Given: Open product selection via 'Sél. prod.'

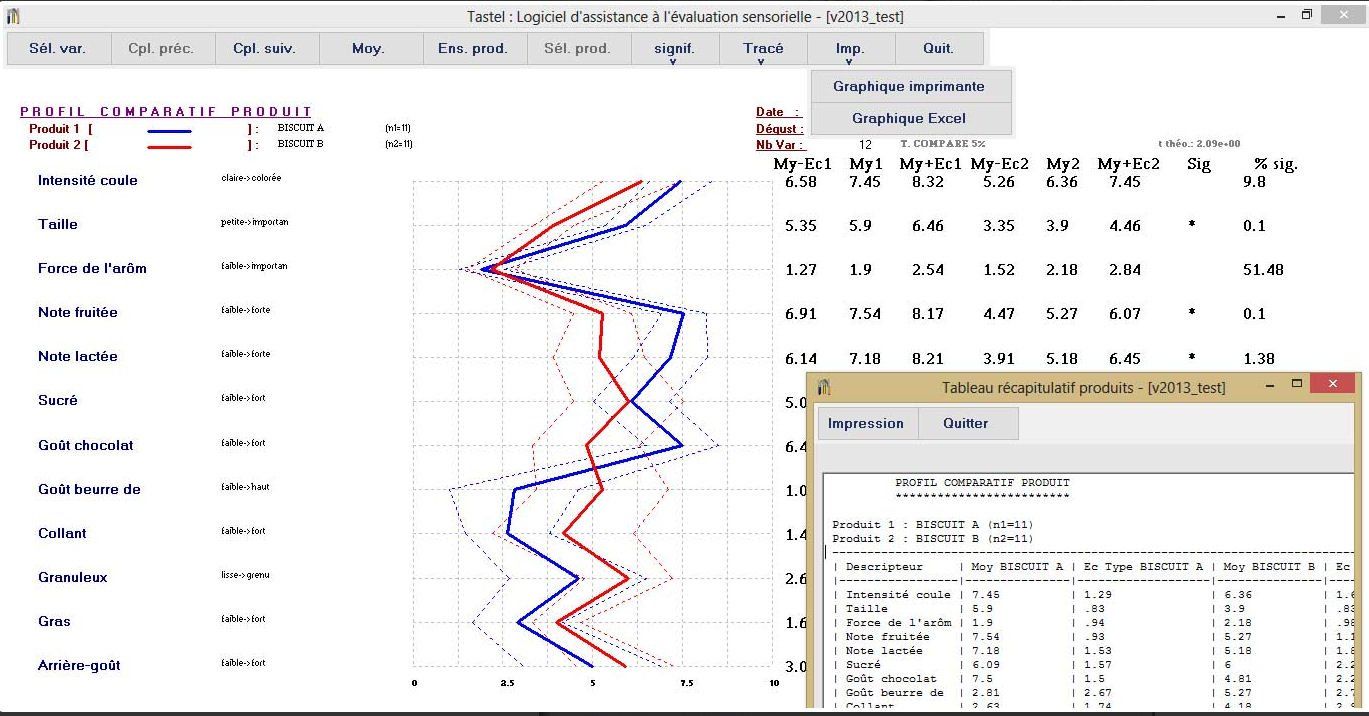Looking at the screenshot, I should 578,48.
